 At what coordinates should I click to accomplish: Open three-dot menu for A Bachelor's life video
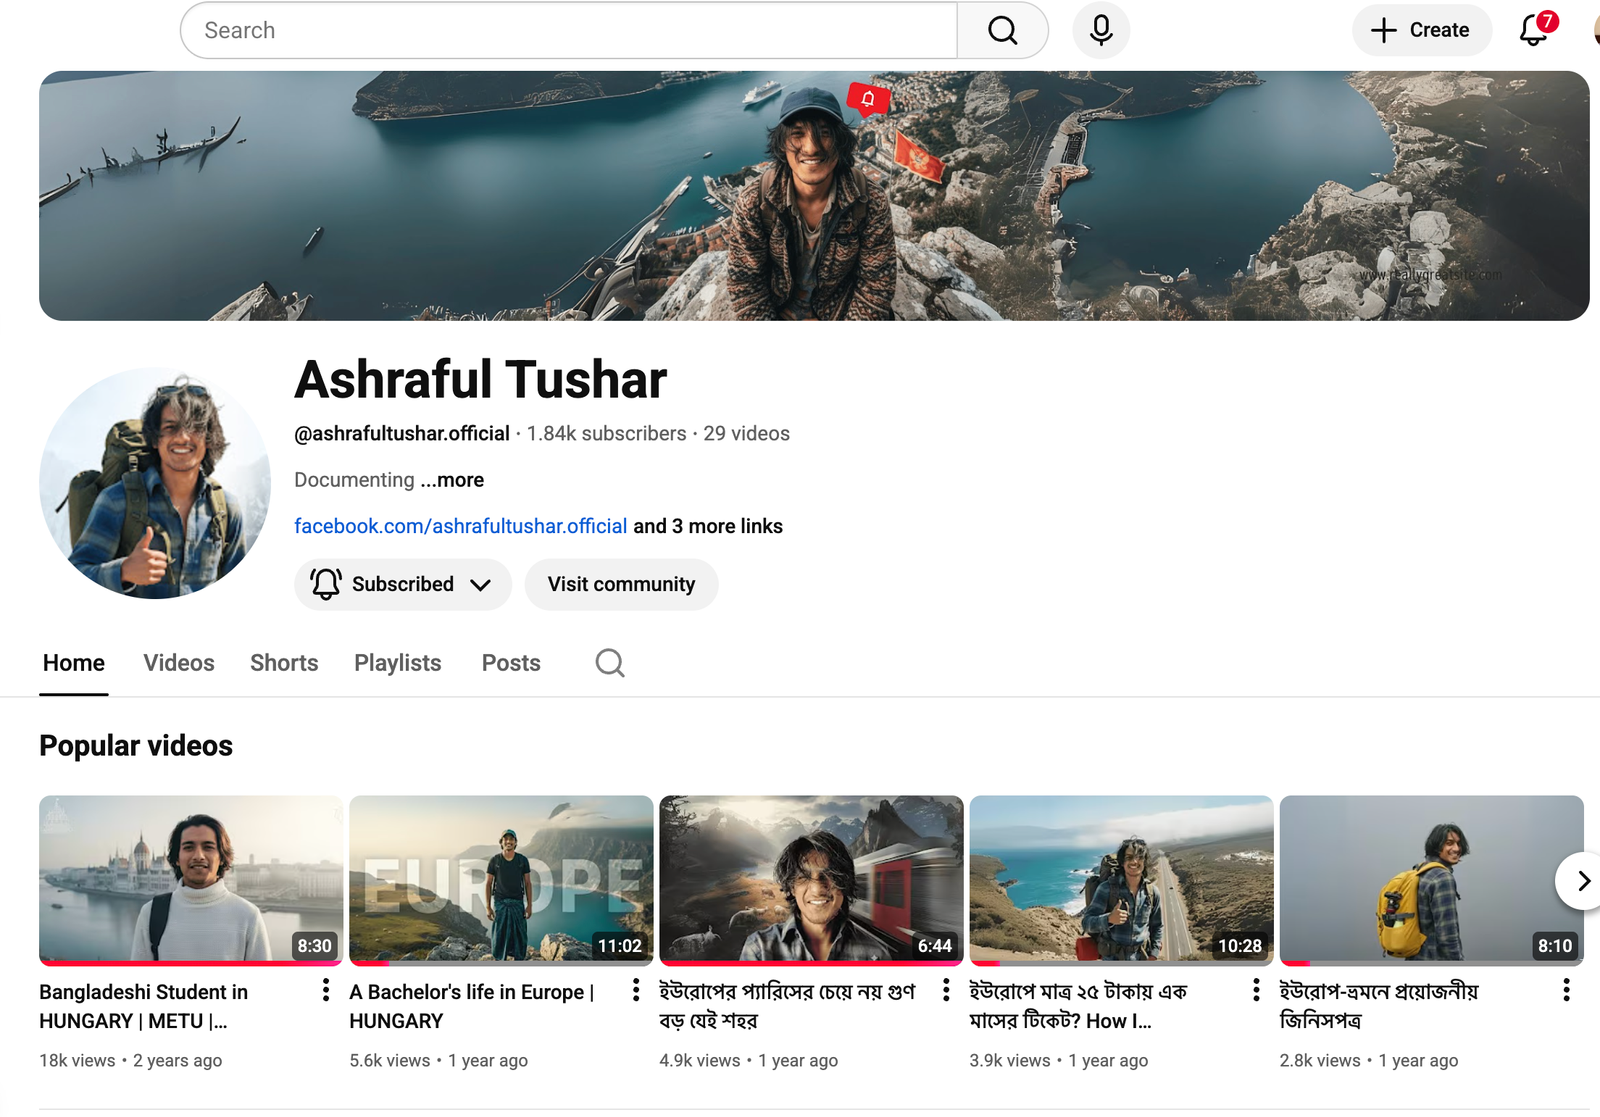[x=636, y=990]
